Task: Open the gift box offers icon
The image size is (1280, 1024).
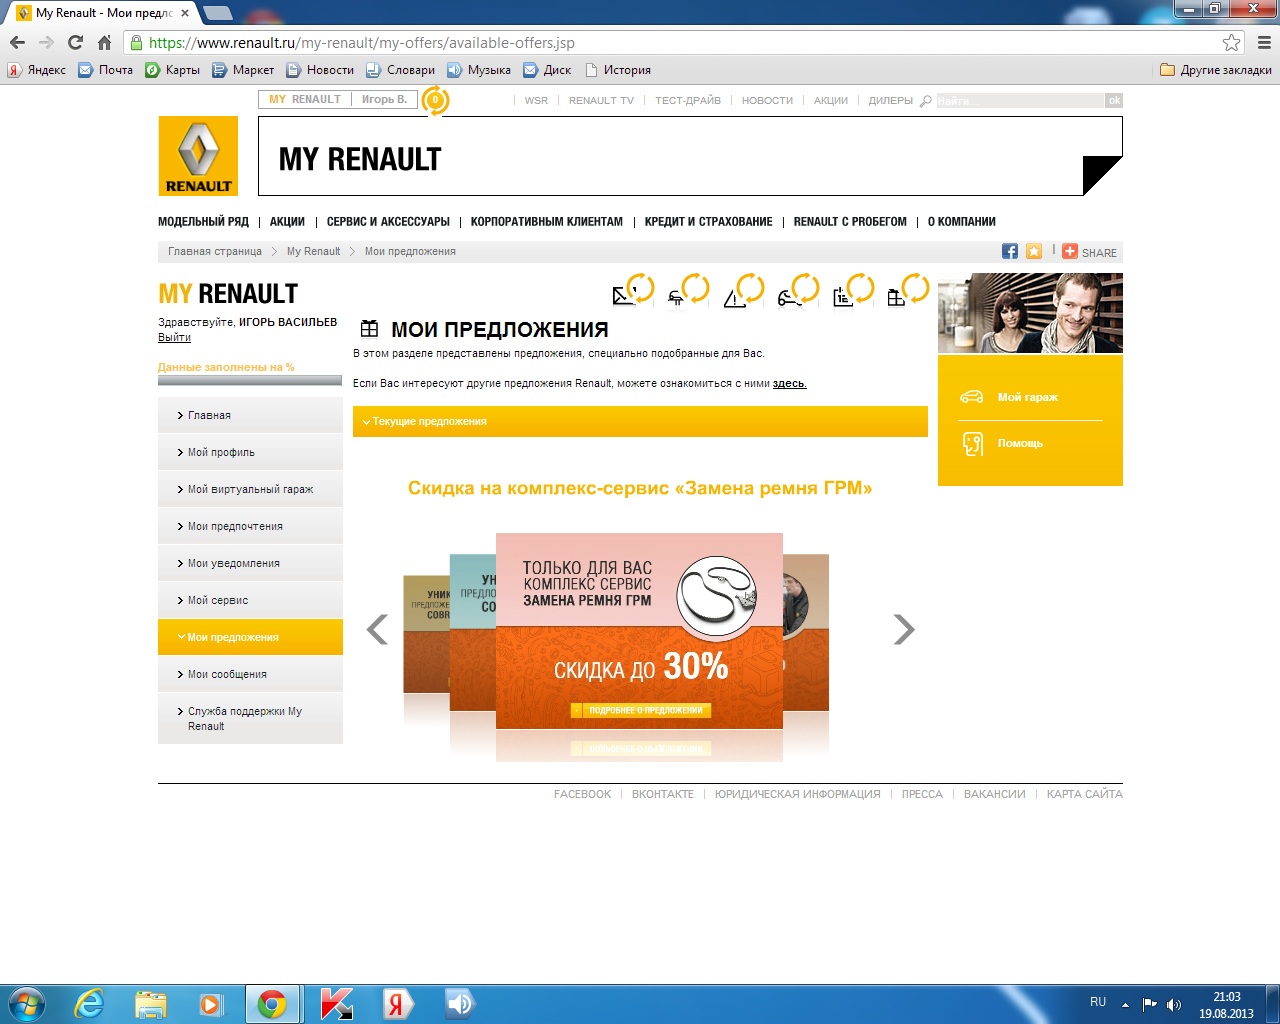Action: (896, 296)
